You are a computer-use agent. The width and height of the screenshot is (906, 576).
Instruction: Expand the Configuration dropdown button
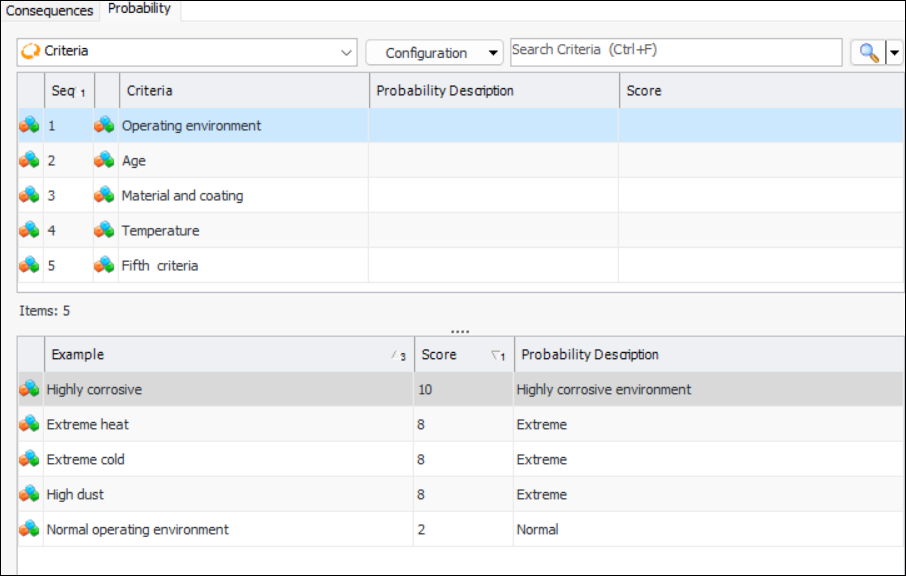[493, 53]
